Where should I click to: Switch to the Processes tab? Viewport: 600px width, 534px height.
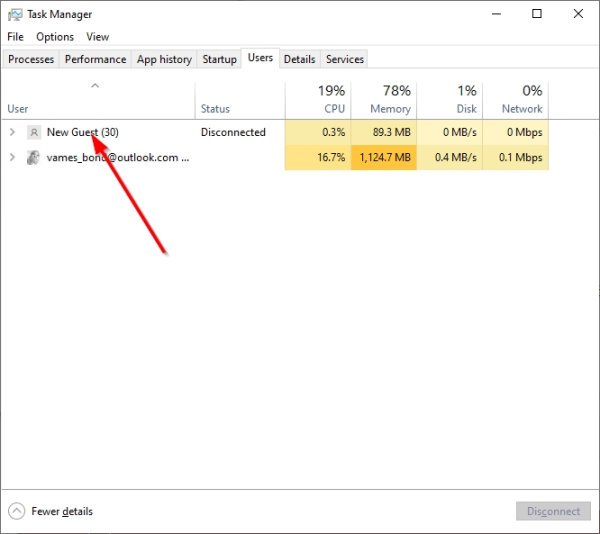pos(31,59)
